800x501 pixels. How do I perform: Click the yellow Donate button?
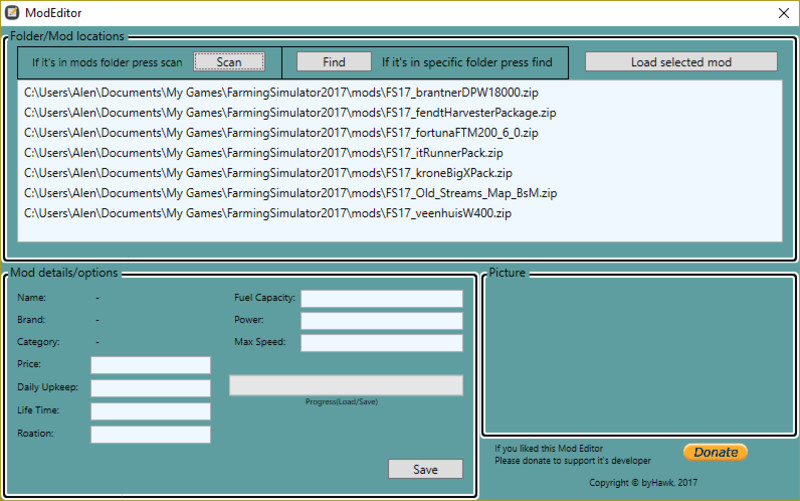point(715,452)
